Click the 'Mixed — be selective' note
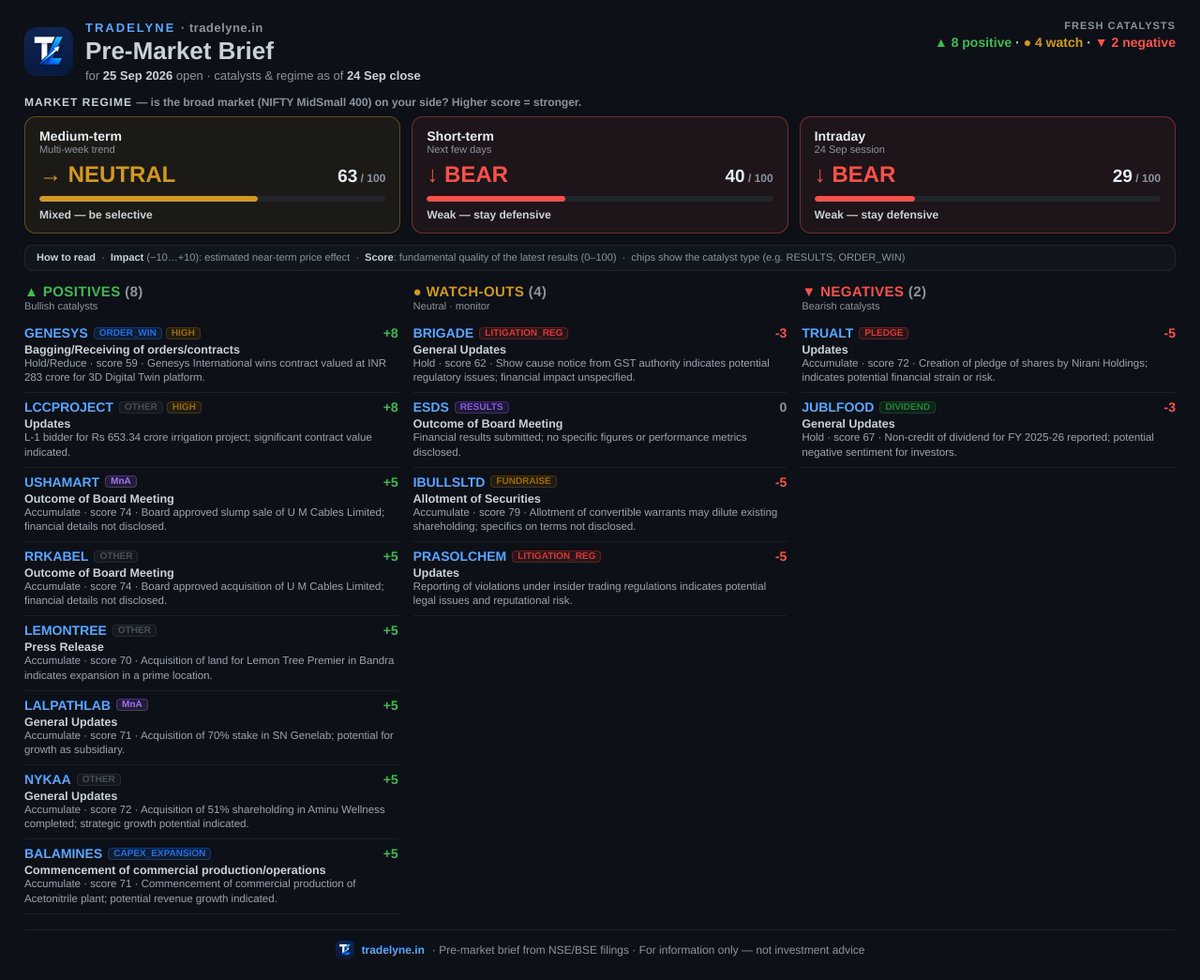This screenshot has height=980, width=1200. click(x=96, y=215)
